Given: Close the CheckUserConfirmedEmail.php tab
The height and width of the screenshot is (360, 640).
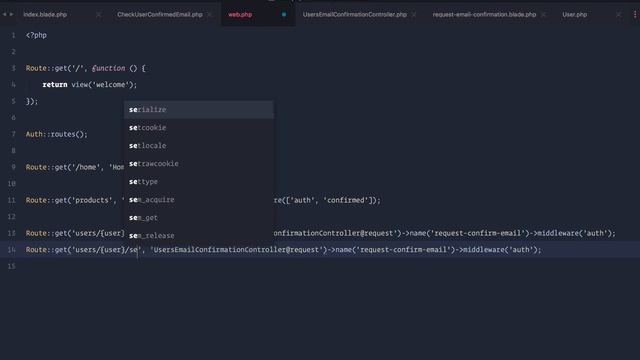Looking at the screenshot, I should point(210,15).
